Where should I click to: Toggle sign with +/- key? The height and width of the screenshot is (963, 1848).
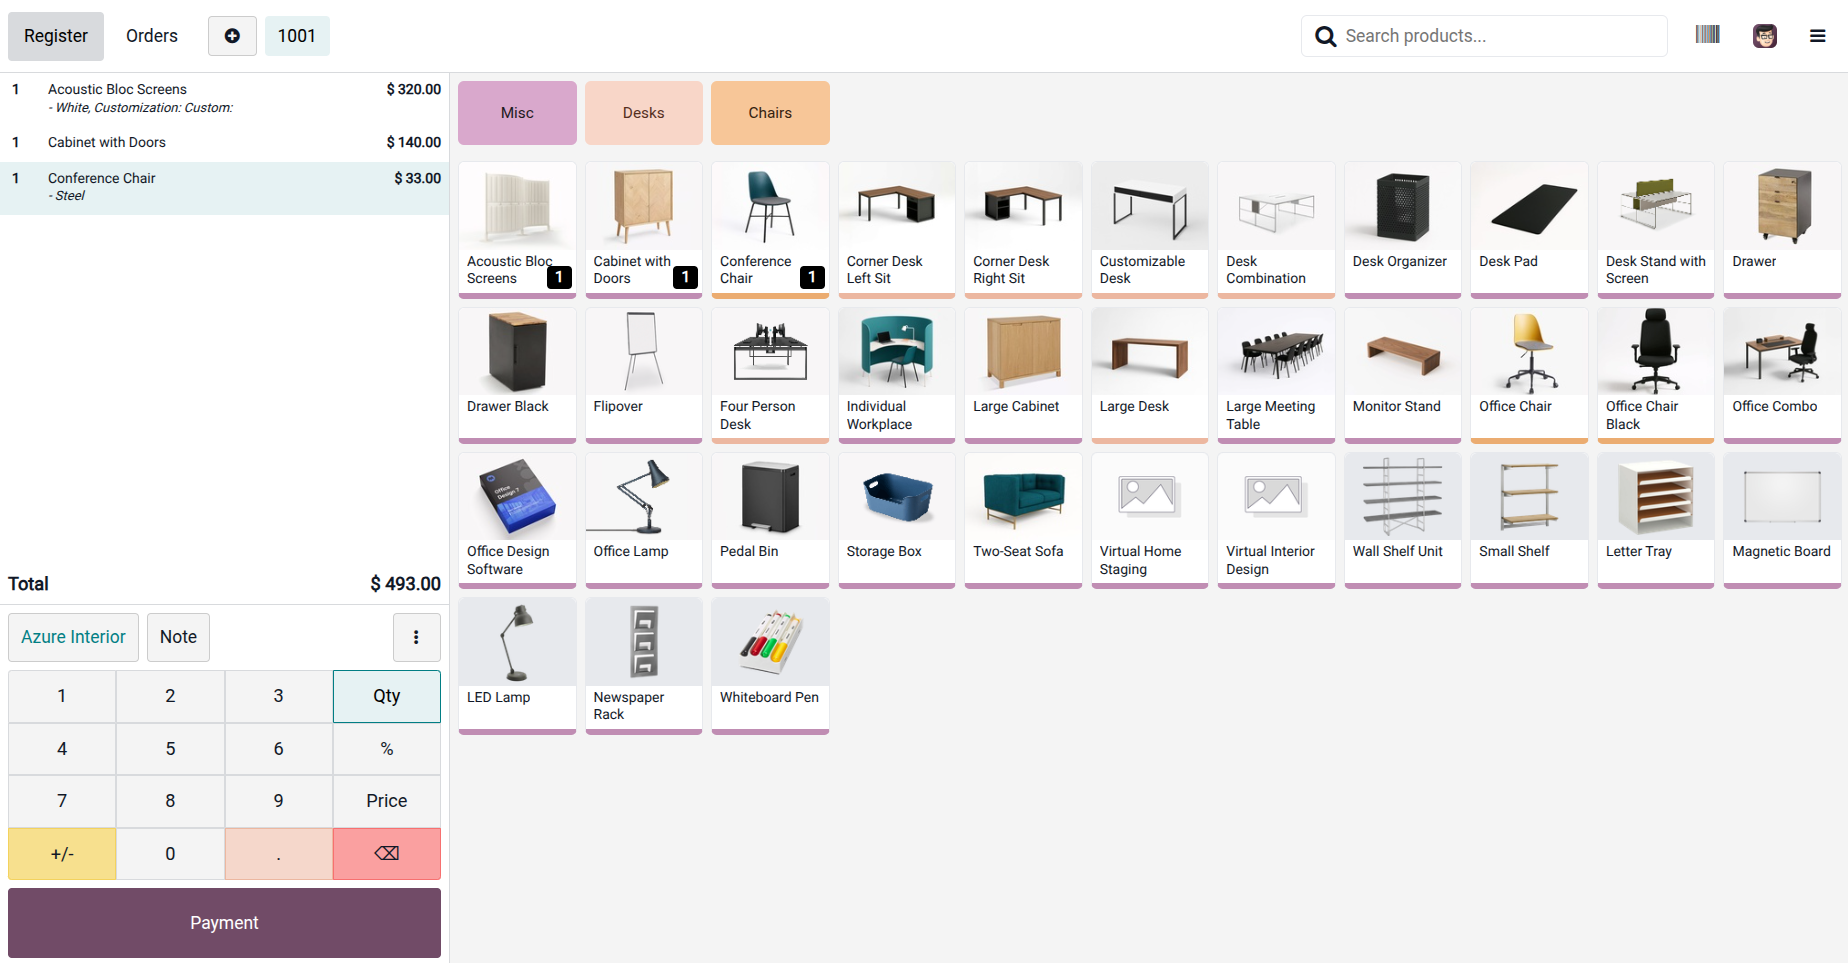point(62,854)
